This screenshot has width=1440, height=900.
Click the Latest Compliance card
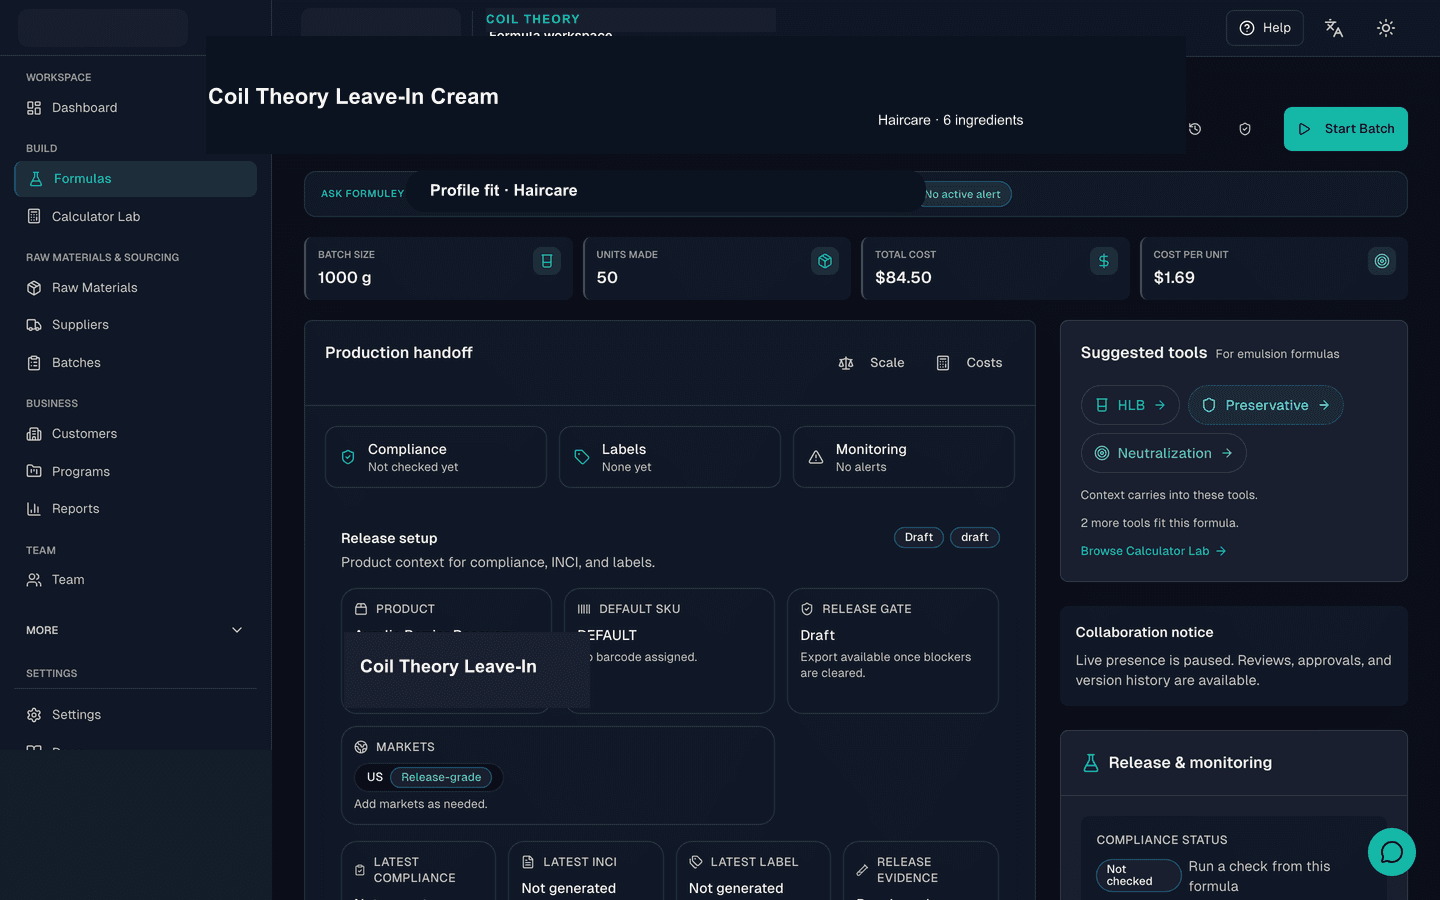418,872
